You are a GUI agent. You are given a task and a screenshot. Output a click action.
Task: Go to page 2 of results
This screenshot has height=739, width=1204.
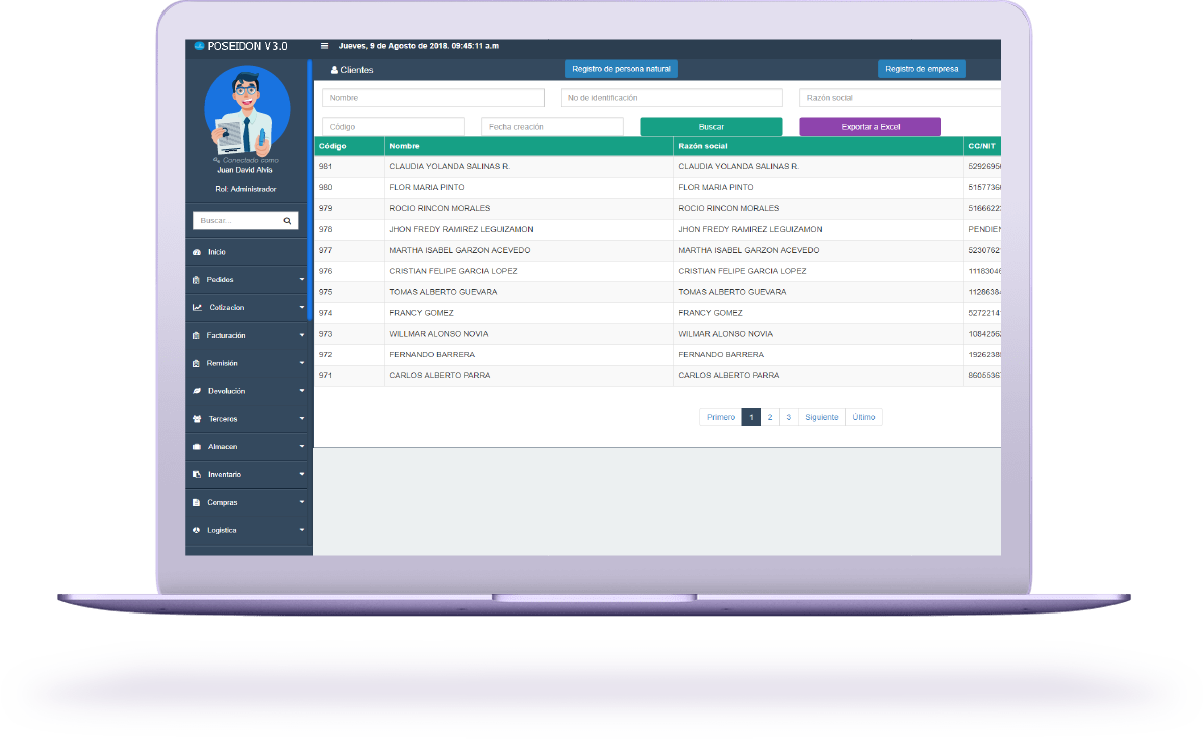[x=769, y=417]
